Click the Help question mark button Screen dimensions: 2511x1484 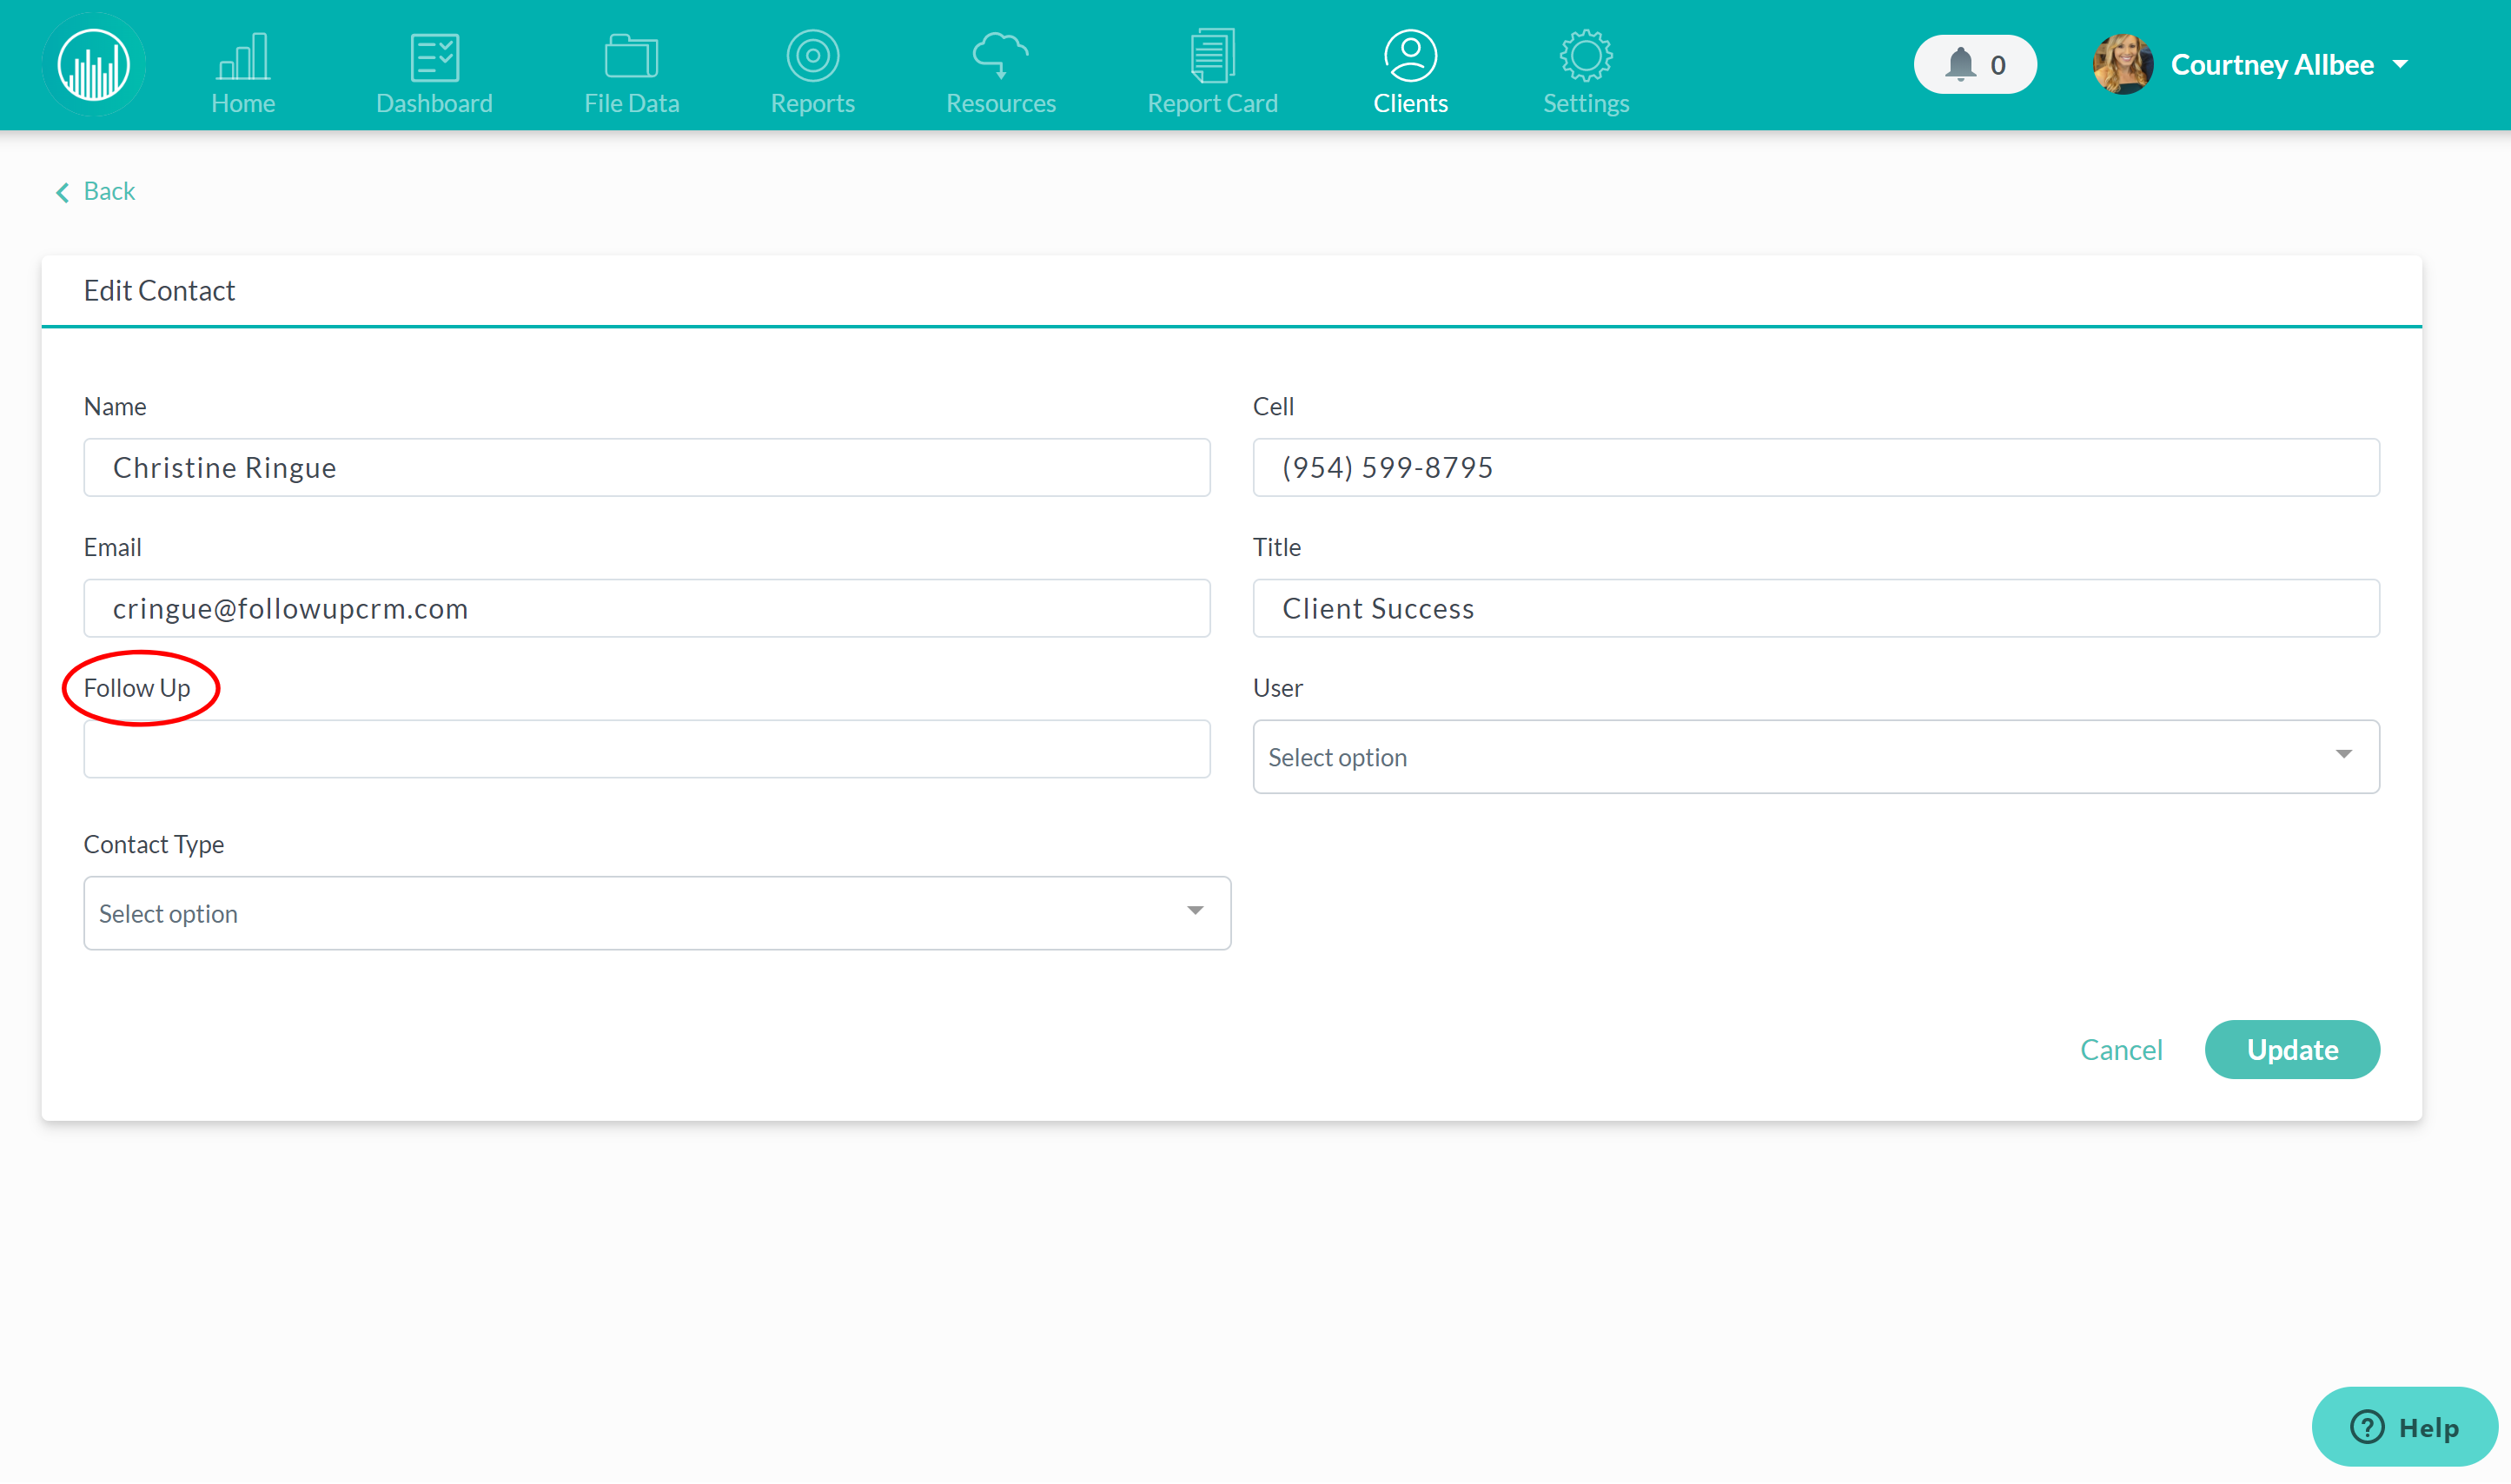[x=2404, y=1426]
